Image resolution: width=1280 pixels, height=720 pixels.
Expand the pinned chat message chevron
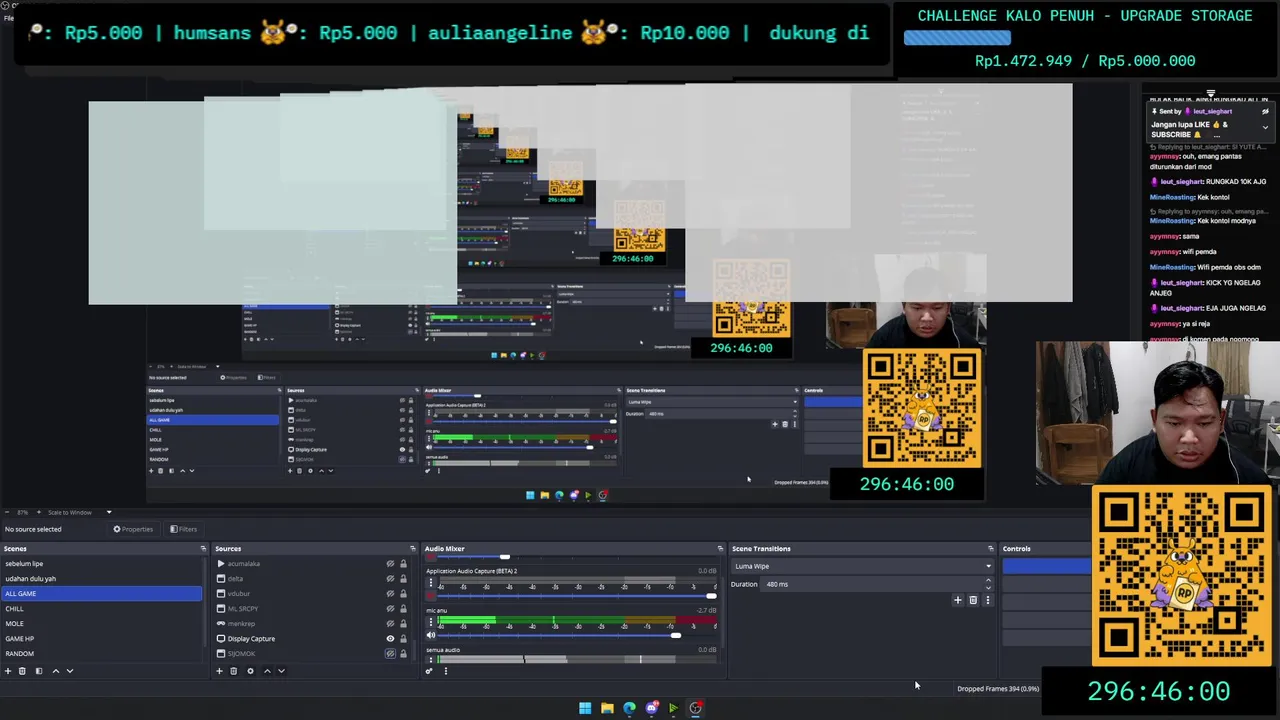point(1265,127)
